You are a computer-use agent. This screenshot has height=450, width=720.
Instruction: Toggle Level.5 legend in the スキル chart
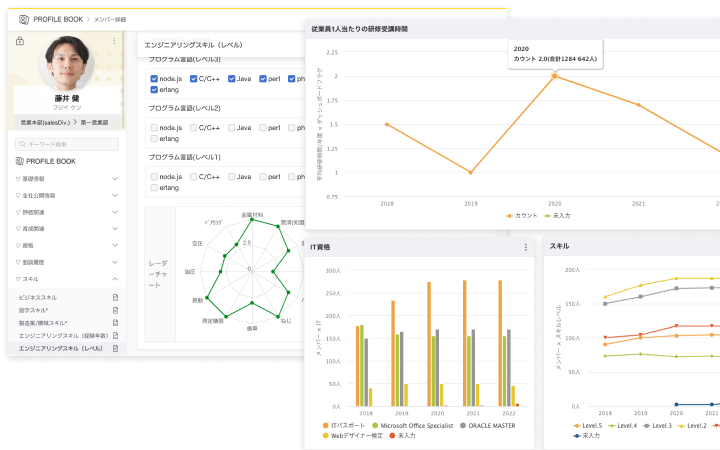tap(587, 426)
